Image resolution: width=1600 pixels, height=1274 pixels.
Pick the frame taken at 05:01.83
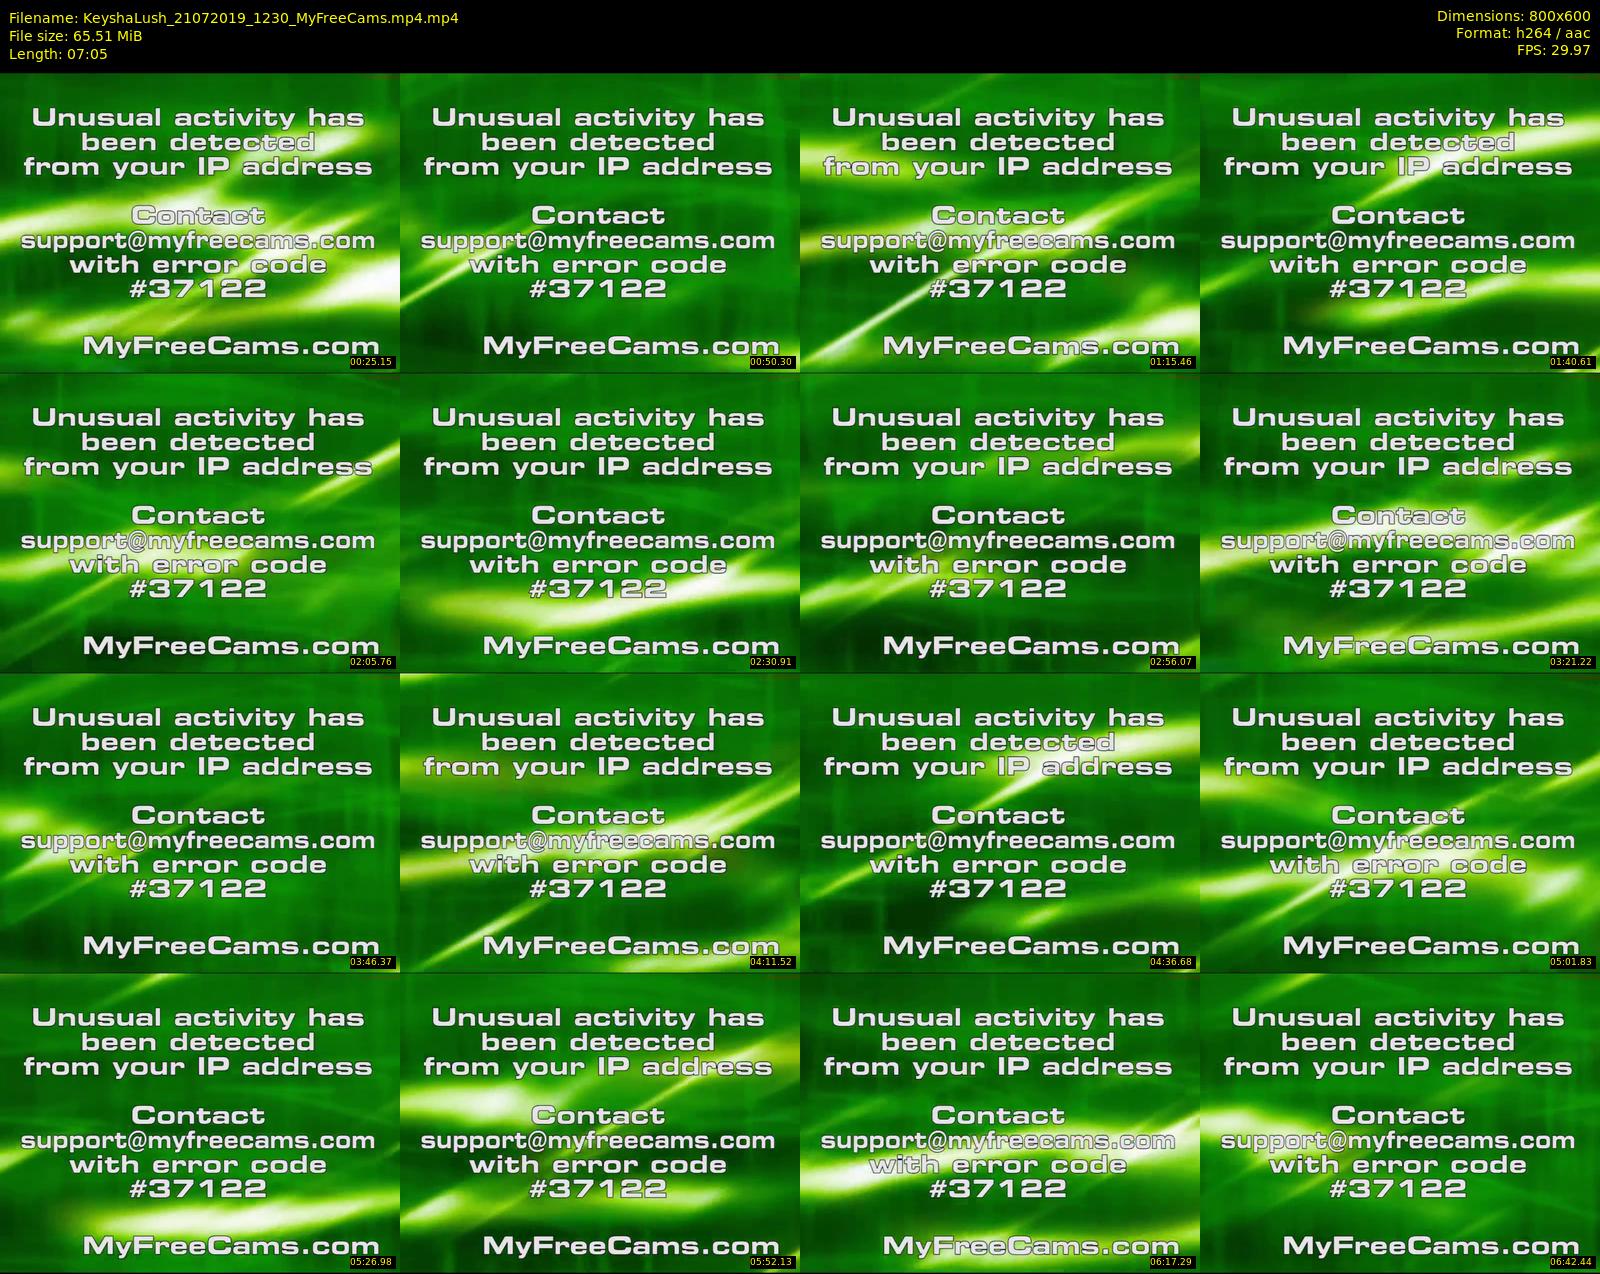click(1400, 822)
